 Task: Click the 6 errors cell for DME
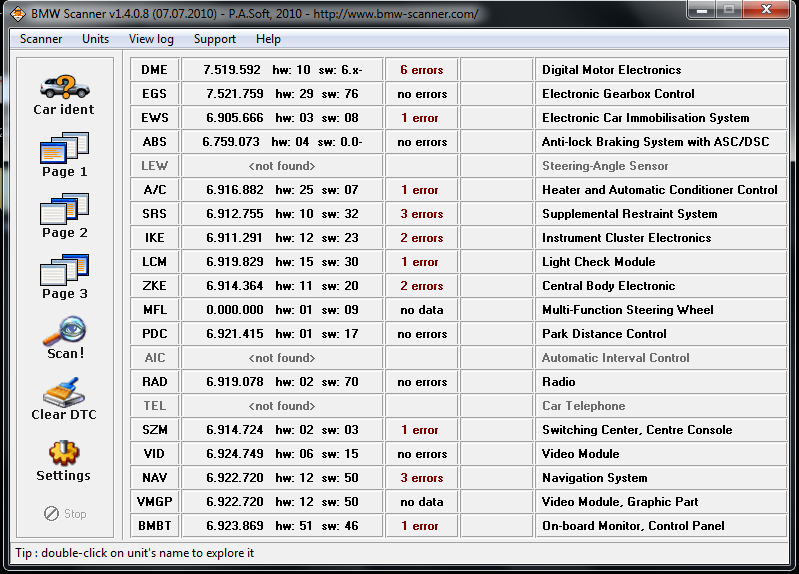point(421,70)
